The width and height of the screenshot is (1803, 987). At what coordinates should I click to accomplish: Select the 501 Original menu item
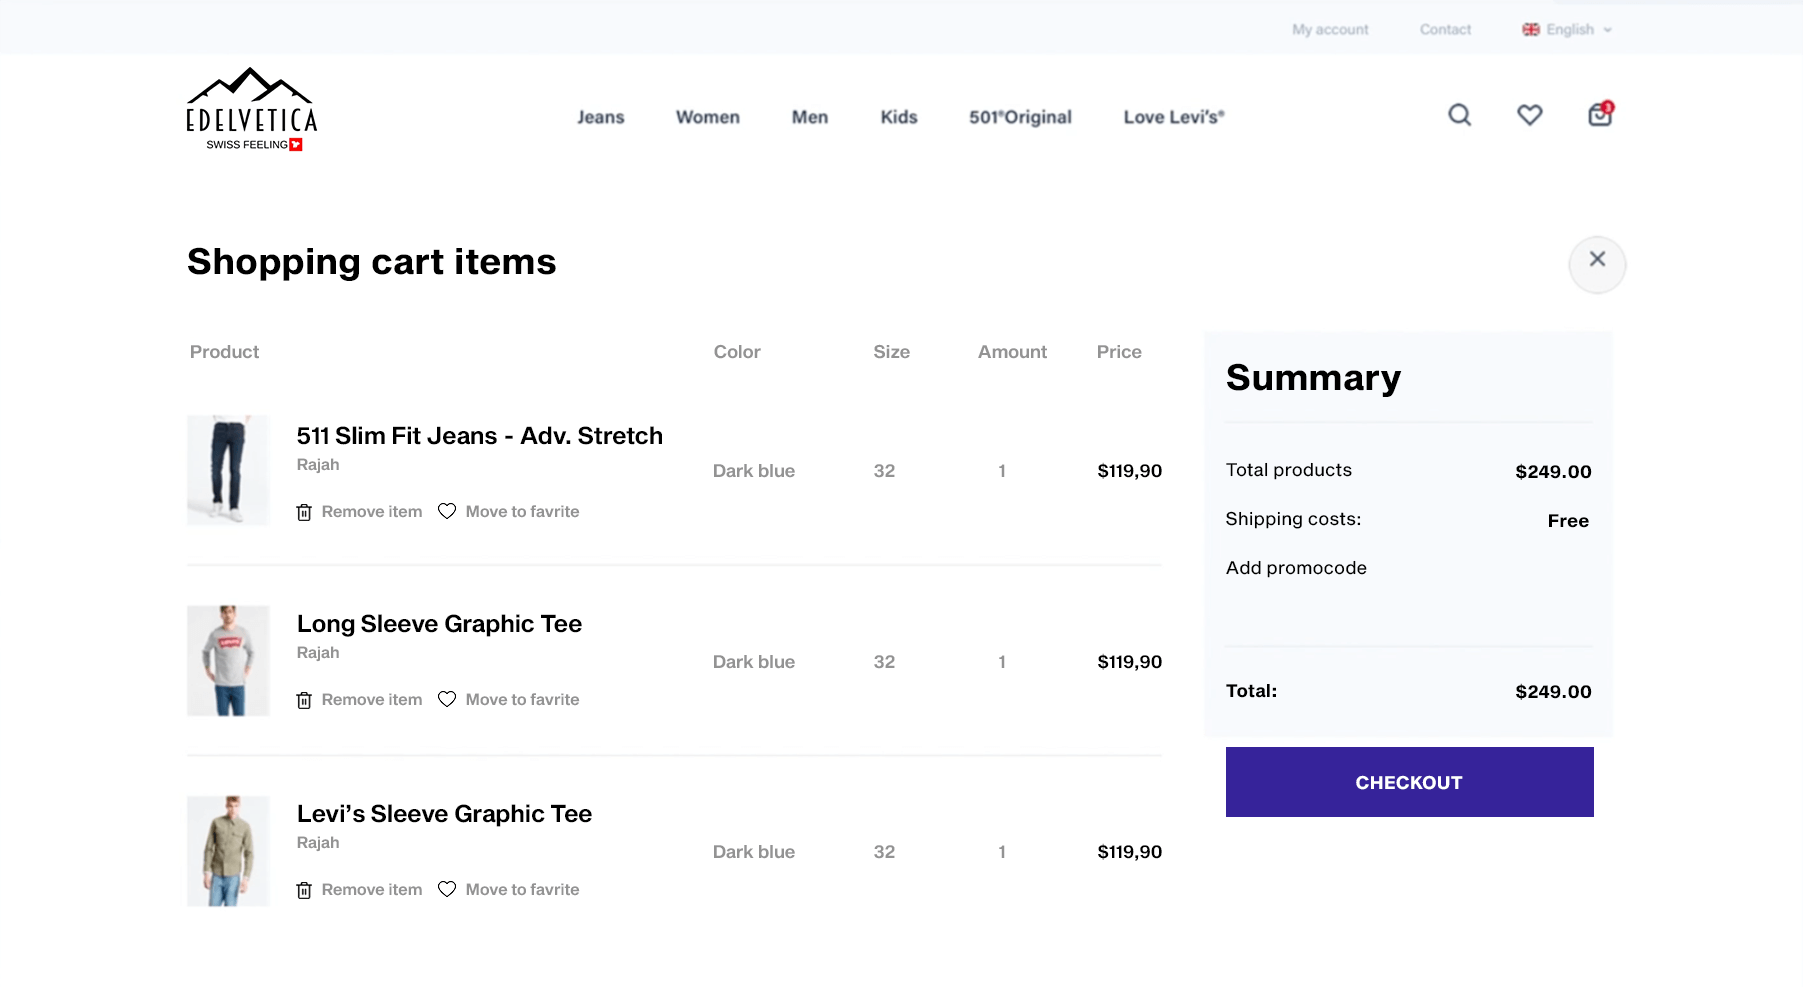(x=1019, y=117)
